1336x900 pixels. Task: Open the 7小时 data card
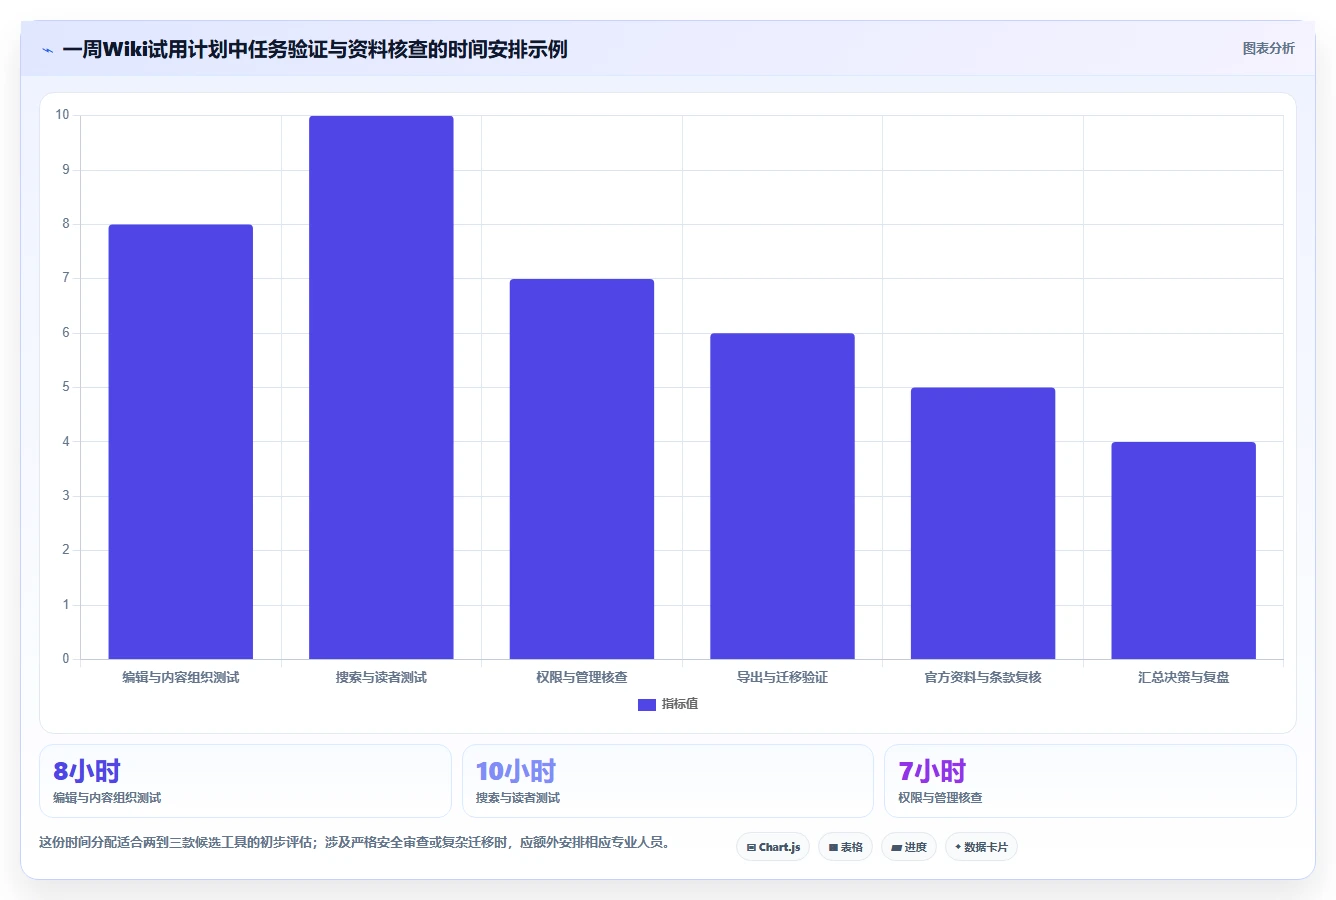click(1090, 781)
